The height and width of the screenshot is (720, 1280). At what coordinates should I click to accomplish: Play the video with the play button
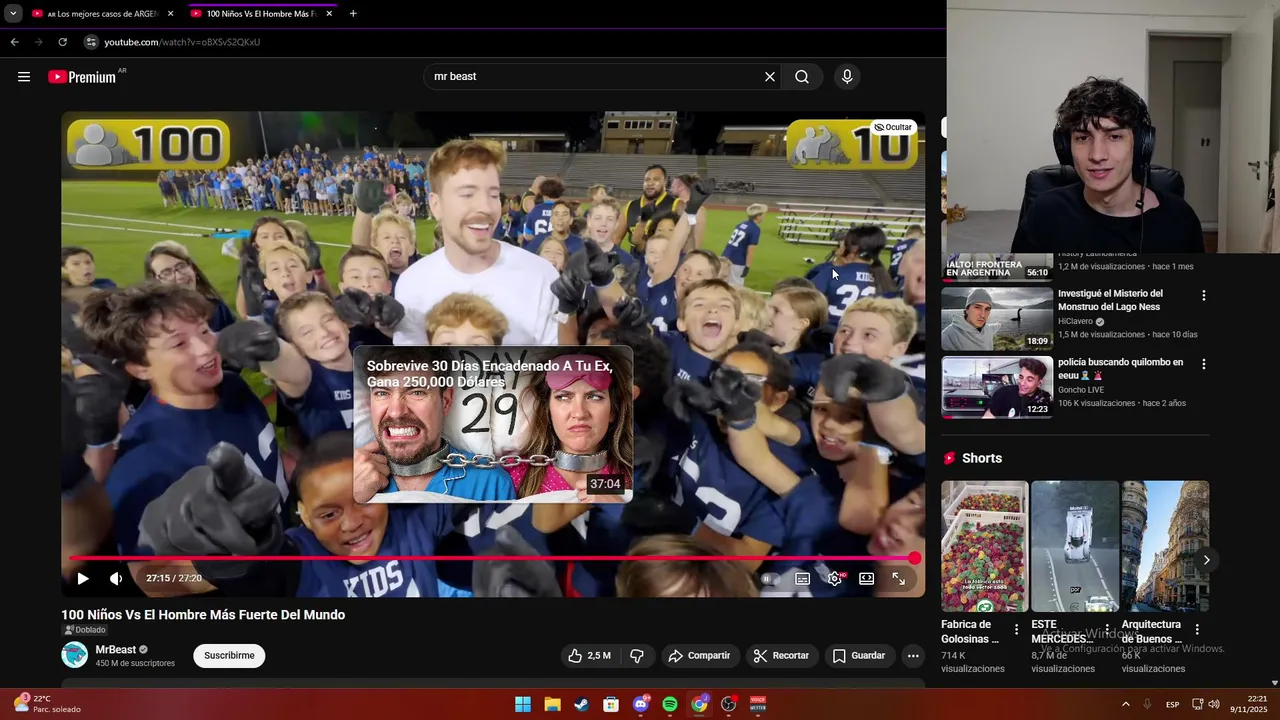(83, 578)
